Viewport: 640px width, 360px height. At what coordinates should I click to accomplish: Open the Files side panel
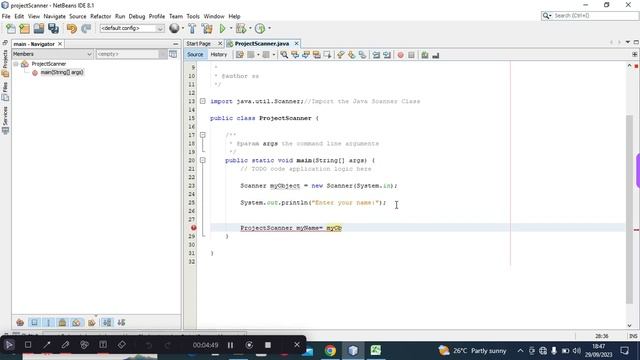[5, 91]
